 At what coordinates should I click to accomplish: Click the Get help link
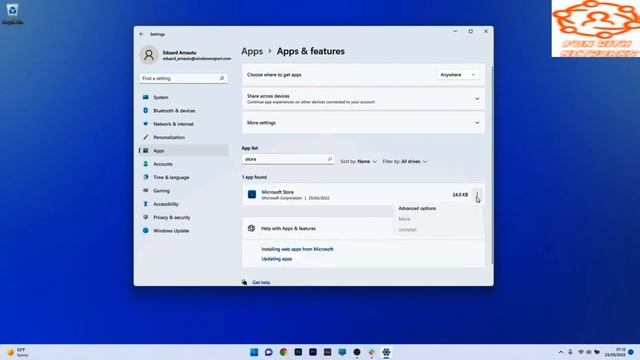261,282
